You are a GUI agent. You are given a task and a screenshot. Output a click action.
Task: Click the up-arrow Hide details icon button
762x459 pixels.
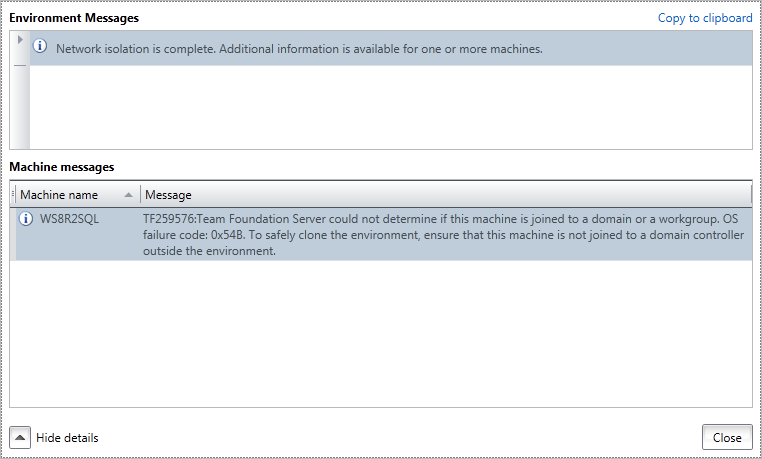tap(20, 437)
